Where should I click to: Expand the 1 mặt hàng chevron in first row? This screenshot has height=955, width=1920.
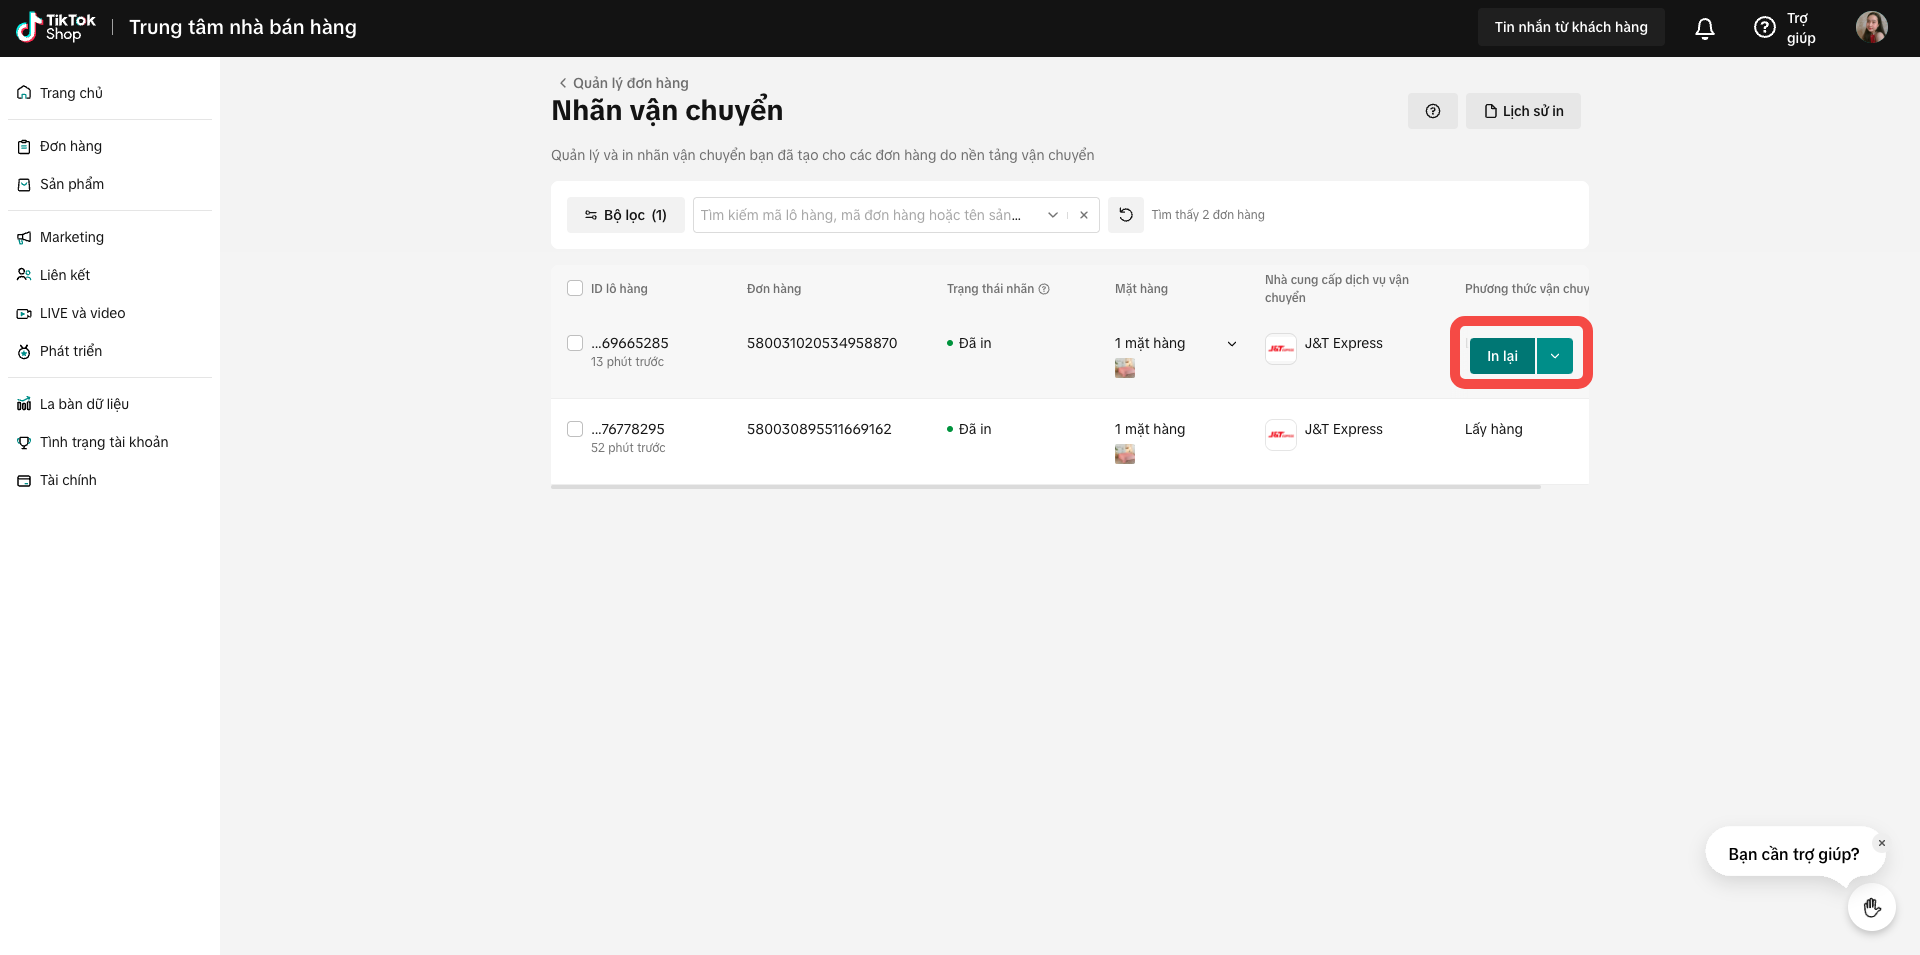[x=1232, y=344]
